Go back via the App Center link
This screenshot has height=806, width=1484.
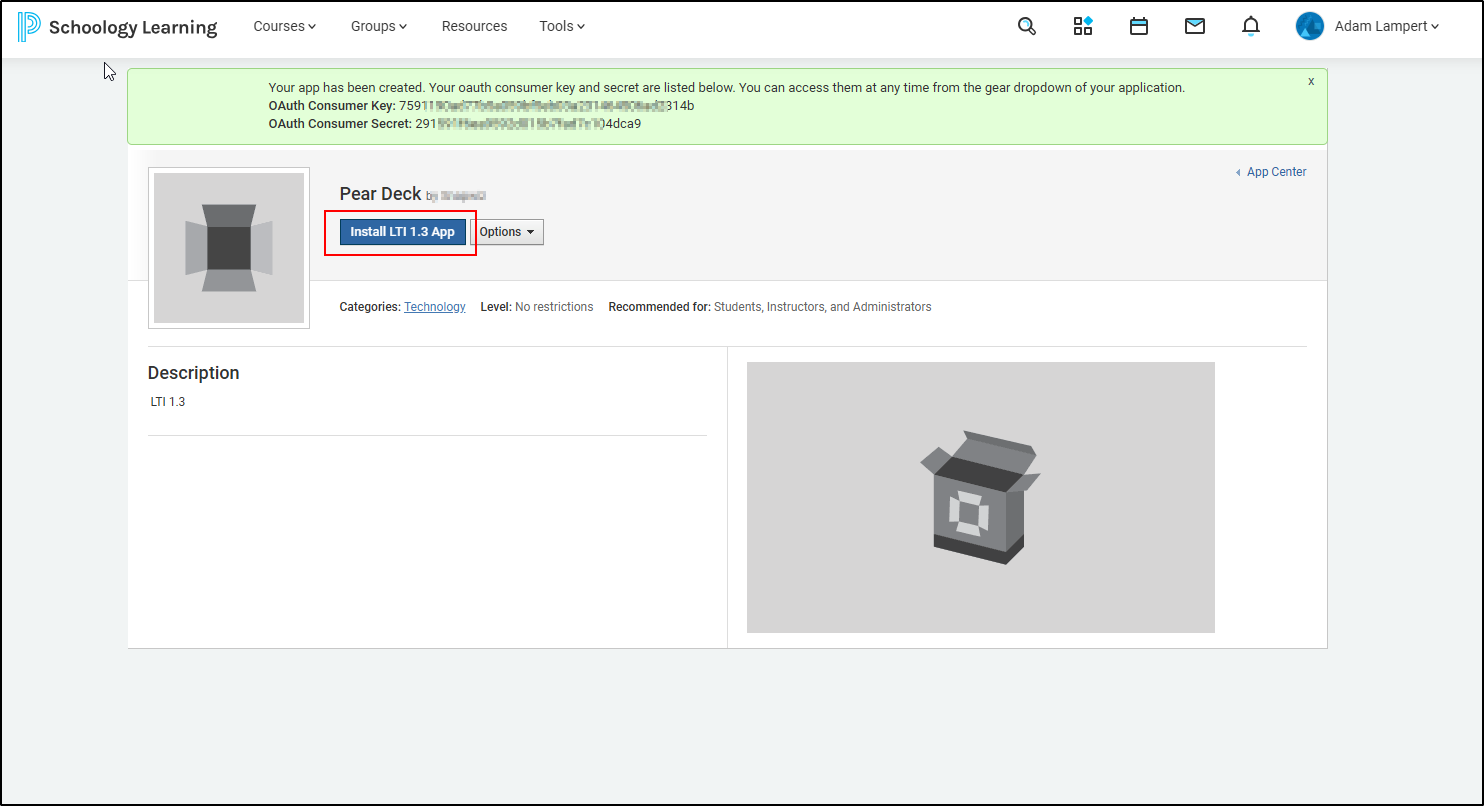click(x=1271, y=172)
